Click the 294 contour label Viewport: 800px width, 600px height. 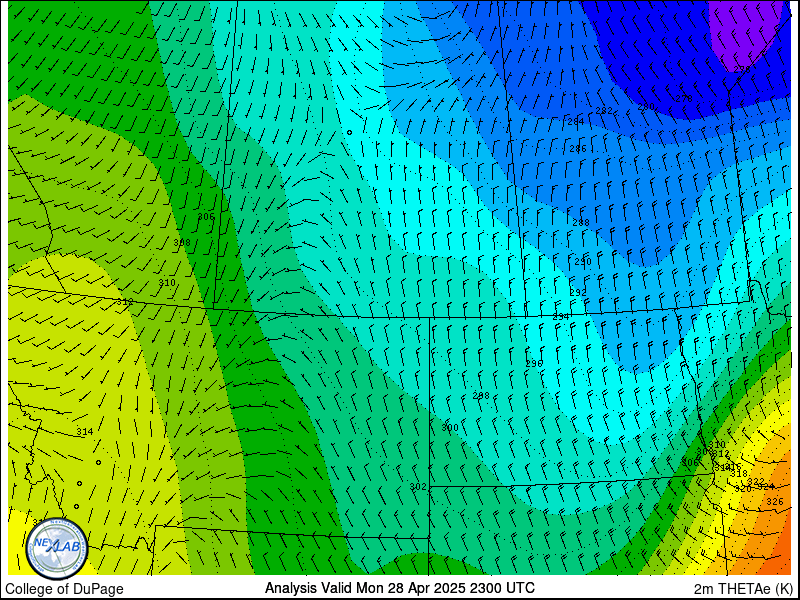(x=561, y=317)
